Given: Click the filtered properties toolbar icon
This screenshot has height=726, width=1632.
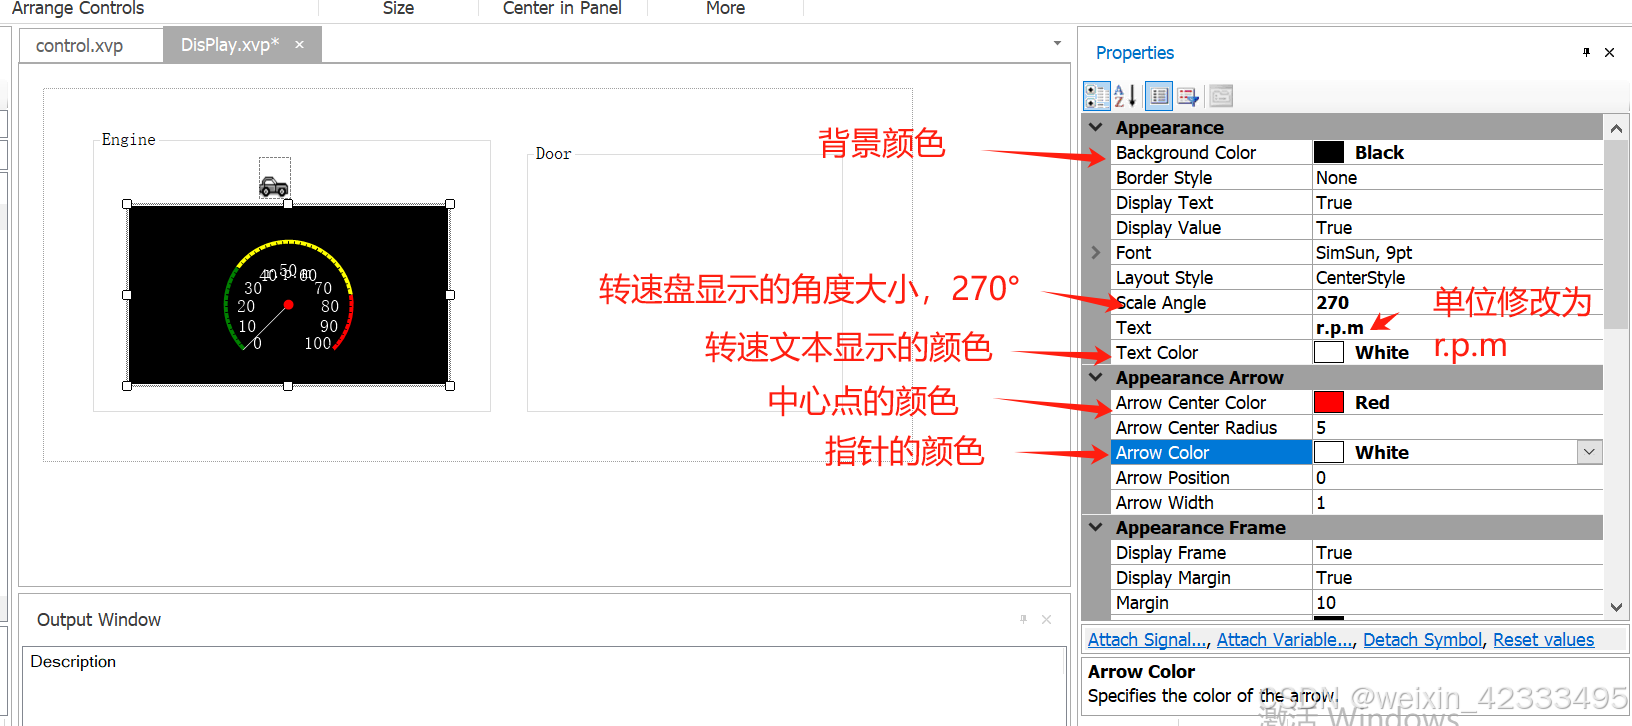Looking at the screenshot, I should coord(1188,96).
